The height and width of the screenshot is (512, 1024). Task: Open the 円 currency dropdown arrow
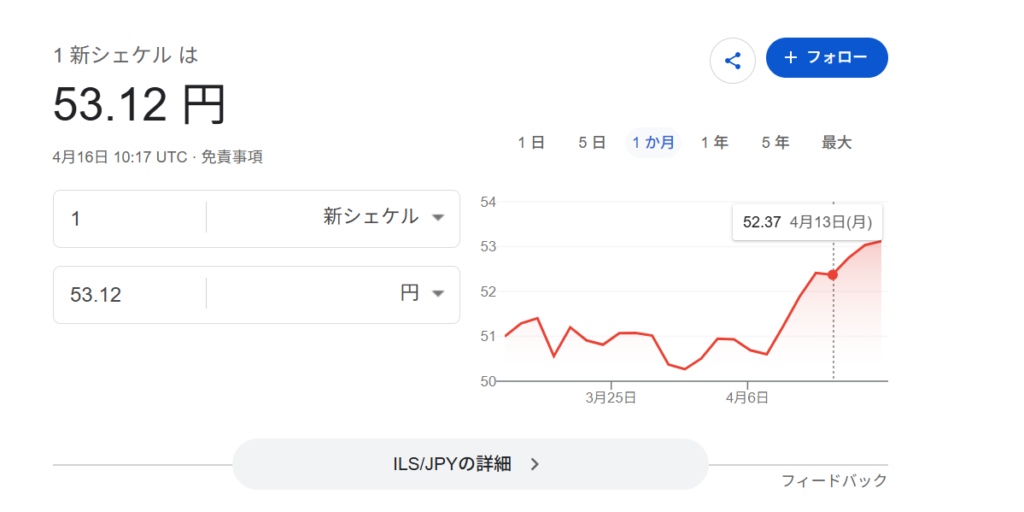437,294
